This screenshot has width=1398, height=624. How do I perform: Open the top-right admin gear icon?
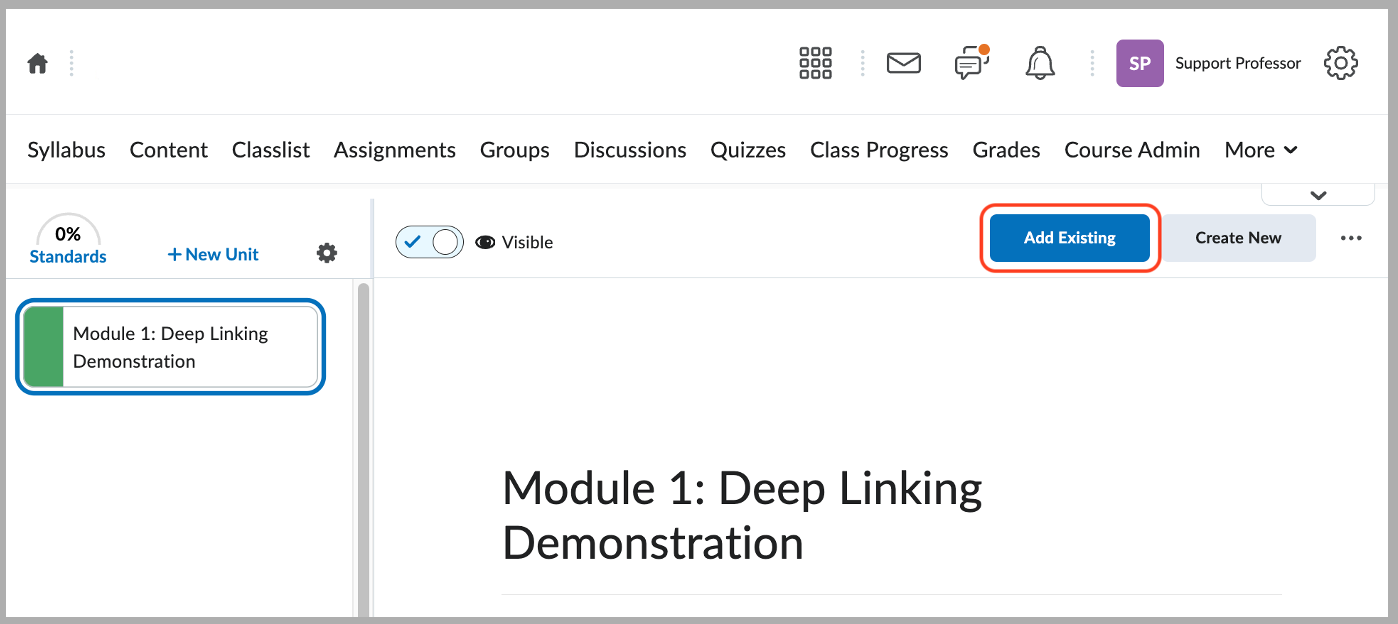tap(1341, 62)
